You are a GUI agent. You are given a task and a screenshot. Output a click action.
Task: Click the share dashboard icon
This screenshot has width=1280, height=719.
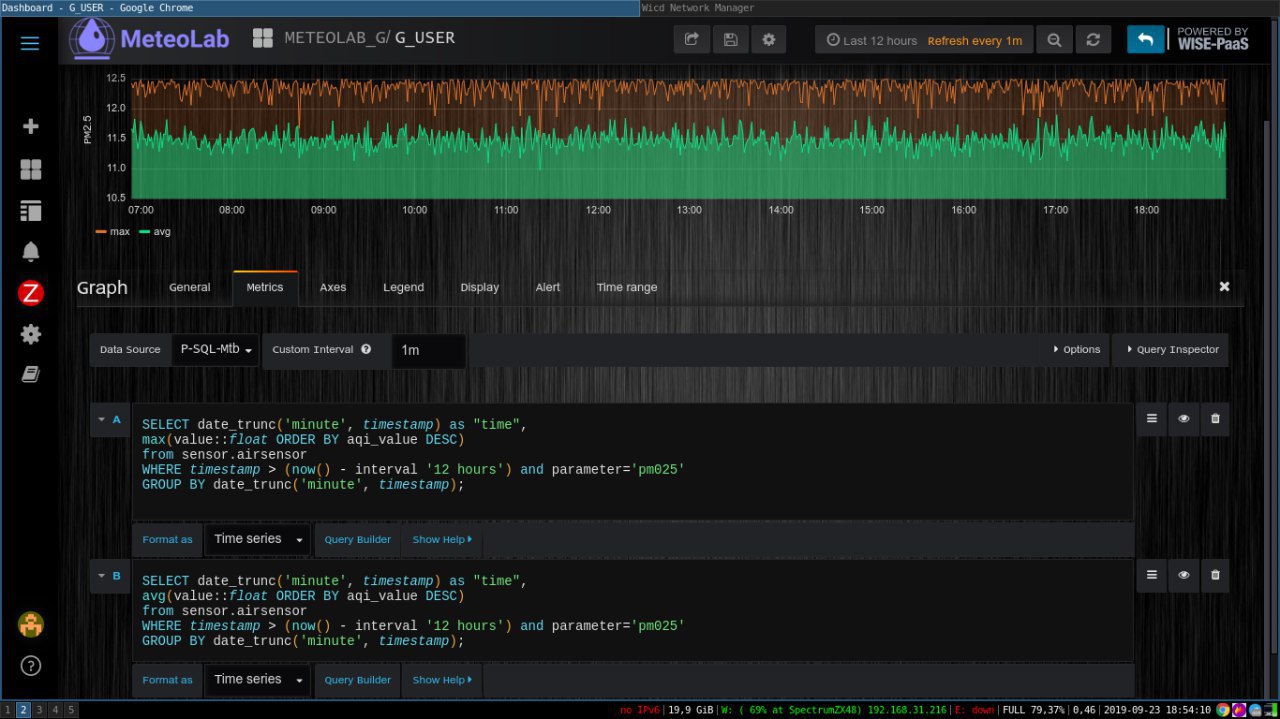(691, 40)
